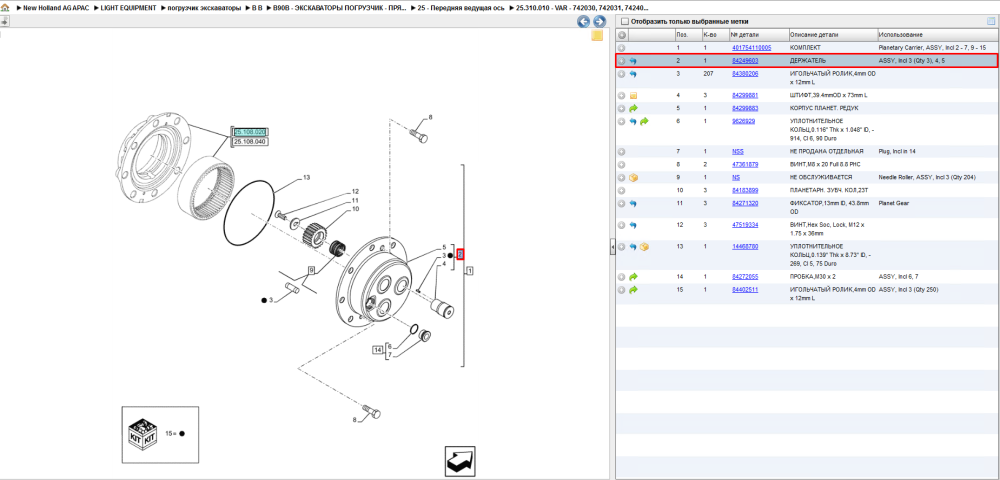Click the blue arrow icon on row 47519334
The width and height of the screenshot is (1000, 480).
633,225
